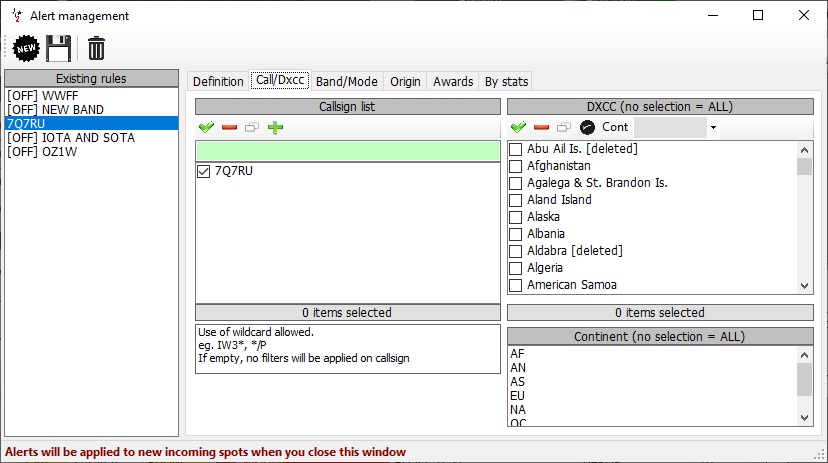The width and height of the screenshot is (828, 463).
Task: Add callsign with the green plus icon
Action: tap(275, 127)
